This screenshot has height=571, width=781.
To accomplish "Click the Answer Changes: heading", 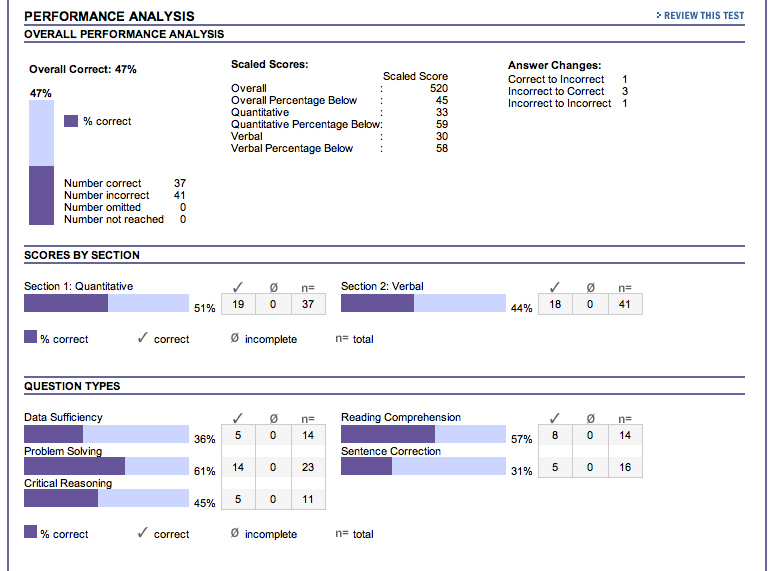I will (554, 65).
